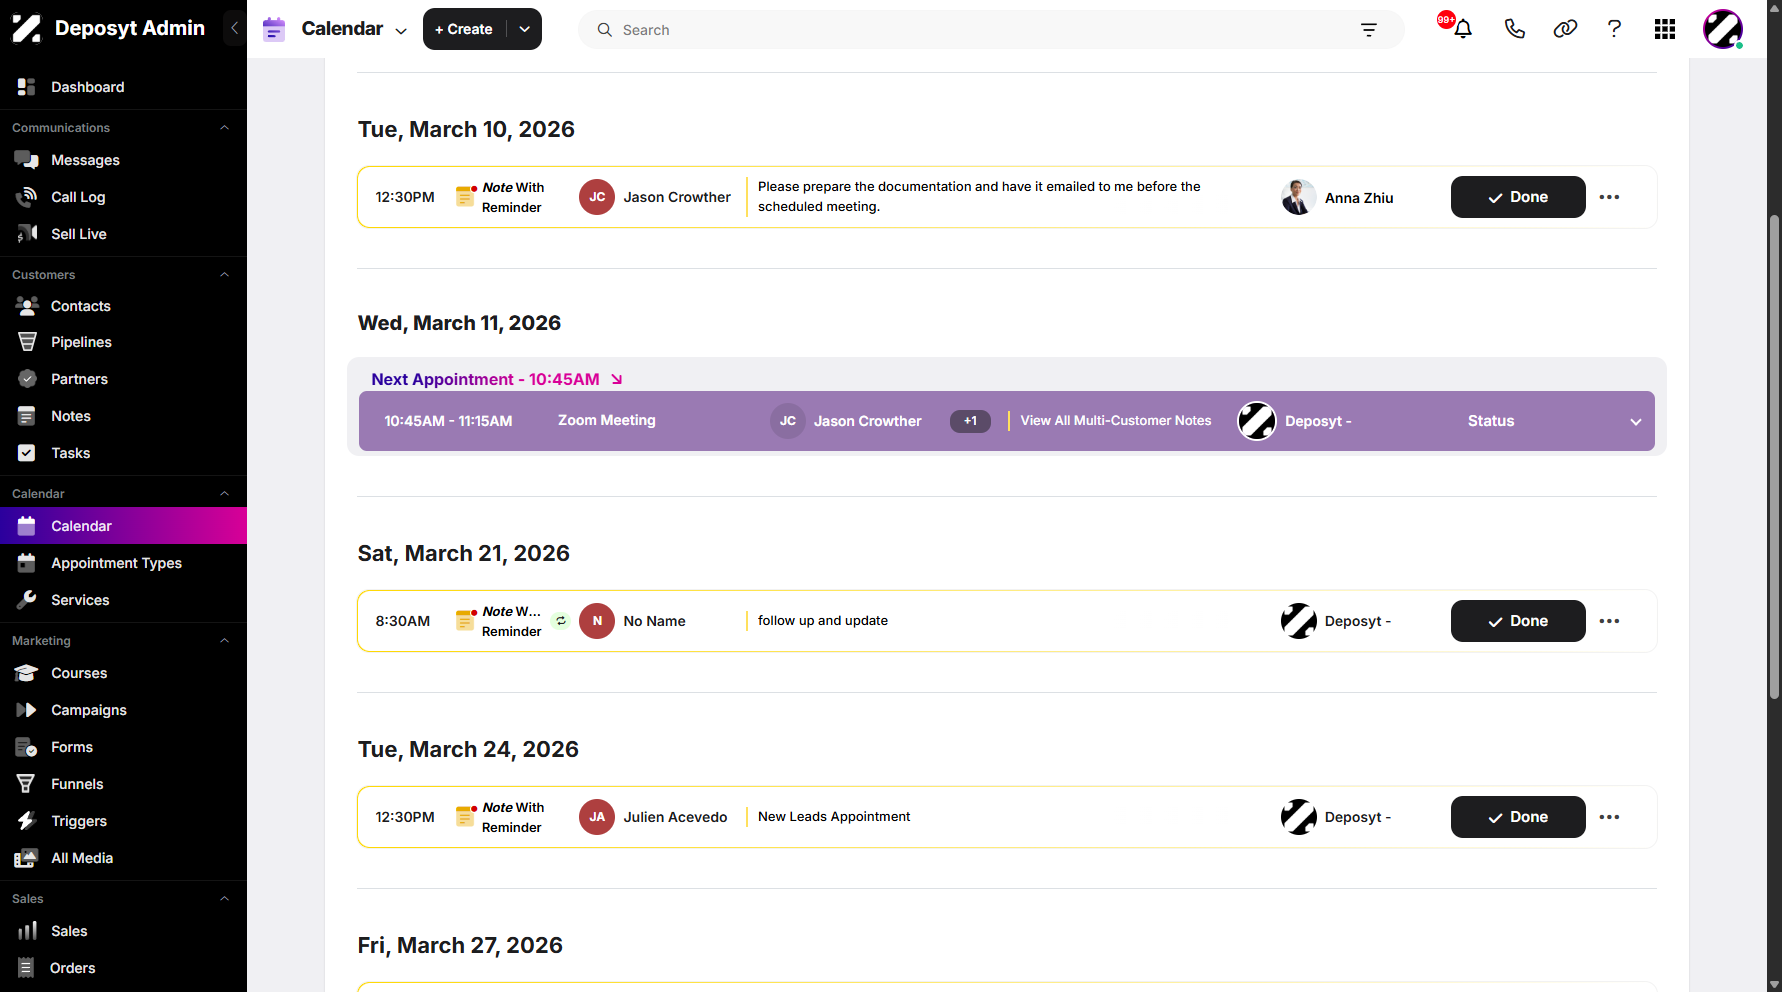Open the Create button dropdown arrow

coord(525,29)
